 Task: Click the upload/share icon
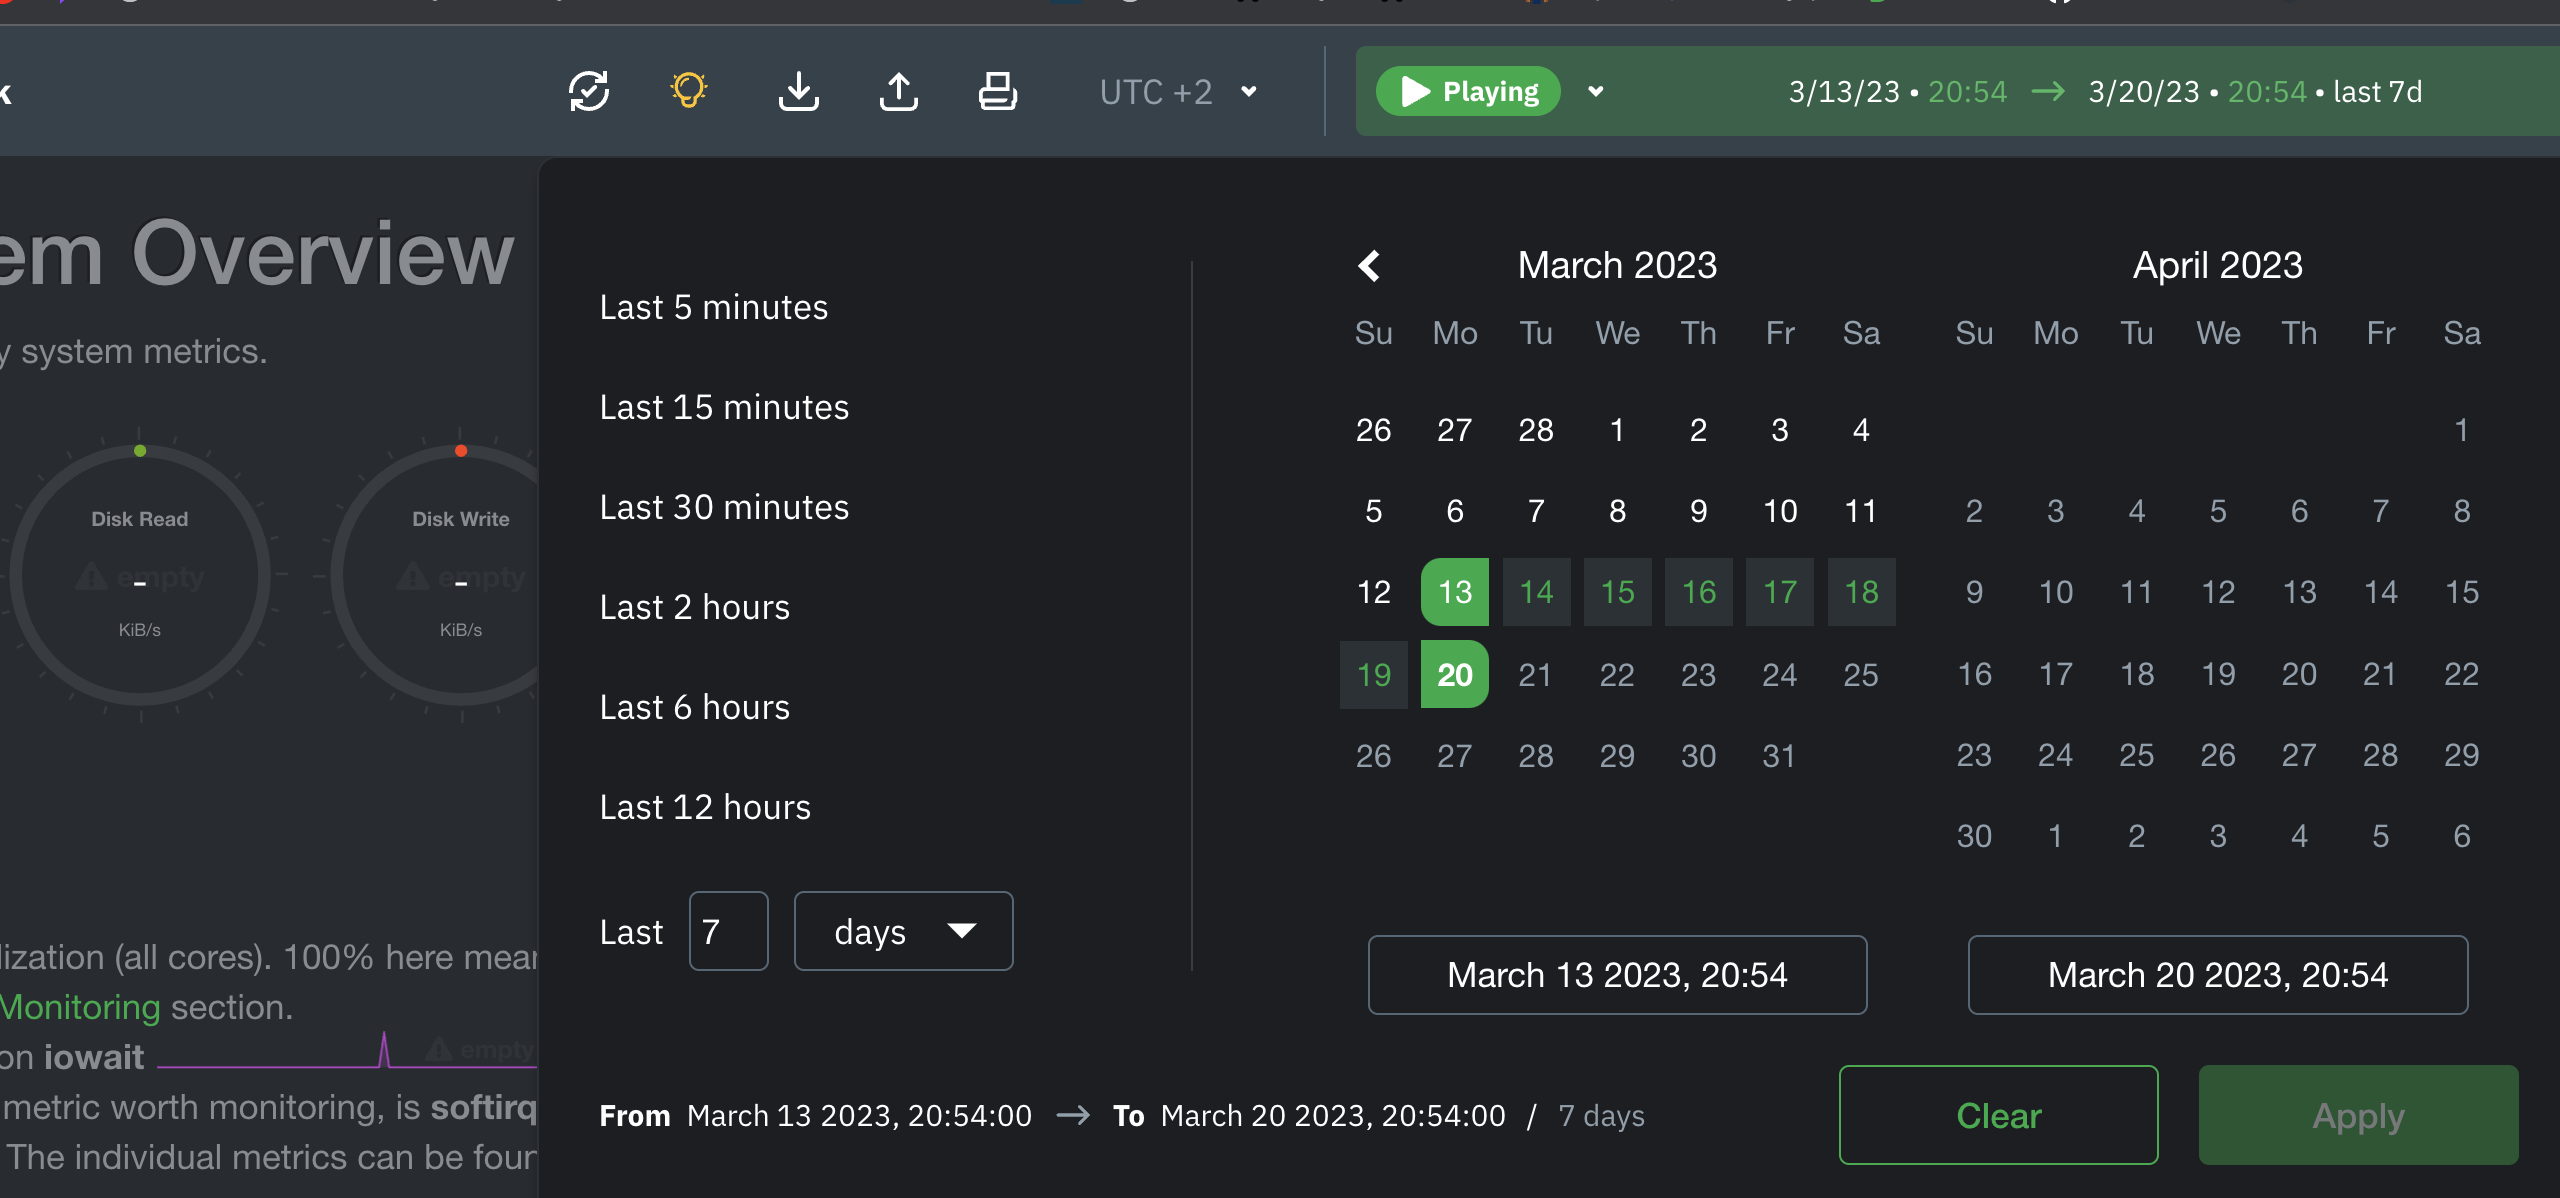tap(898, 91)
